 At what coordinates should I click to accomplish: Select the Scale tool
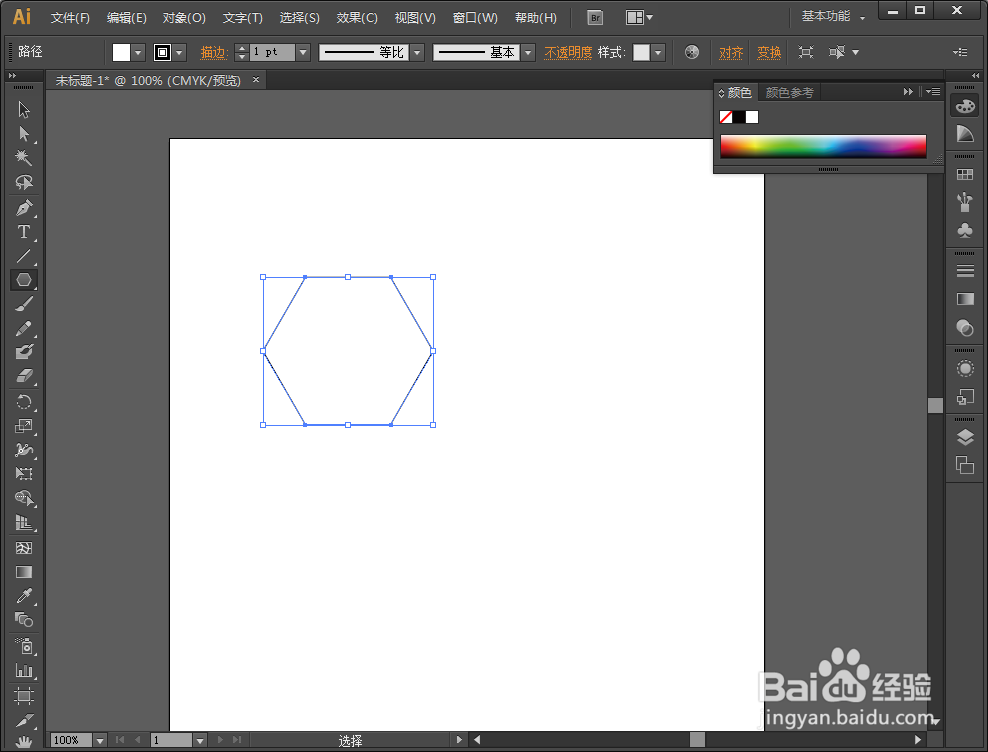click(24, 426)
